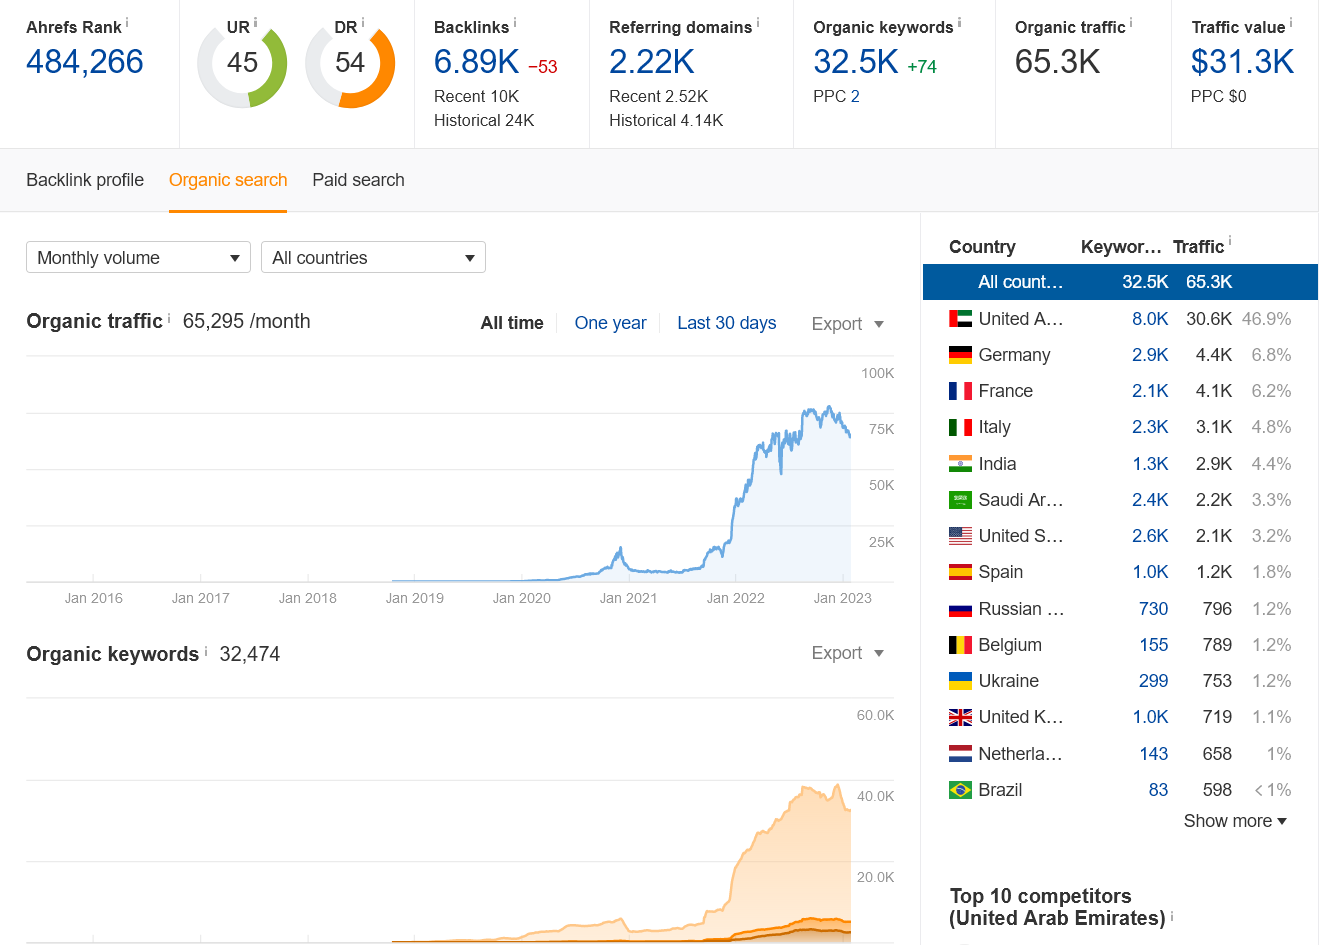Viewport: 1322px width, 945px height.
Task: Open Netherlands 143 keywords link
Action: click(1154, 754)
